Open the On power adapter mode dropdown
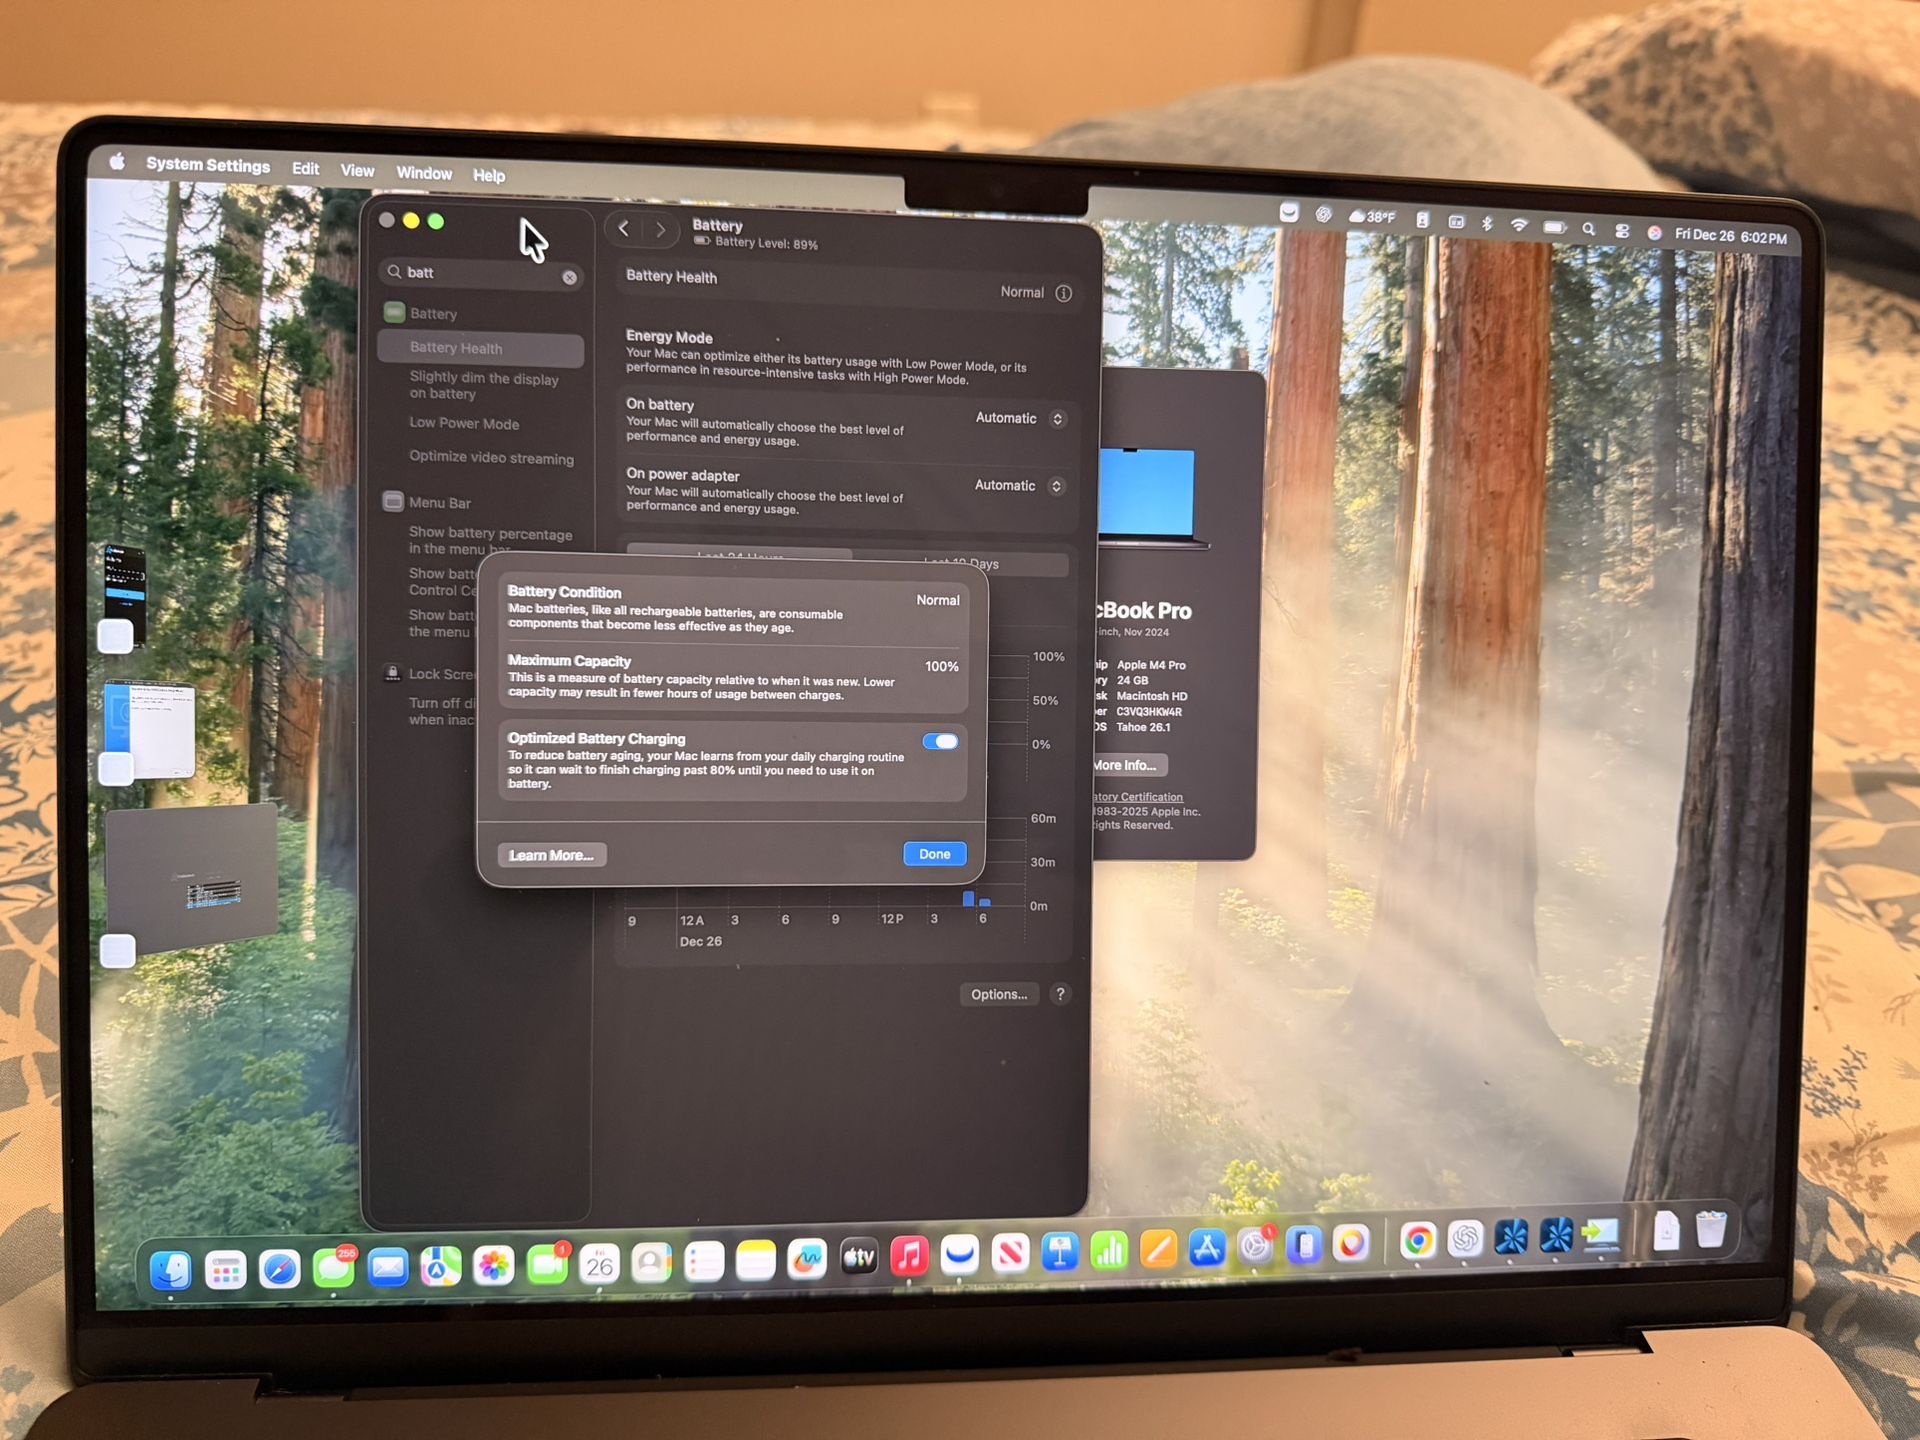This screenshot has width=1920, height=1440. (x=1019, y=486)
